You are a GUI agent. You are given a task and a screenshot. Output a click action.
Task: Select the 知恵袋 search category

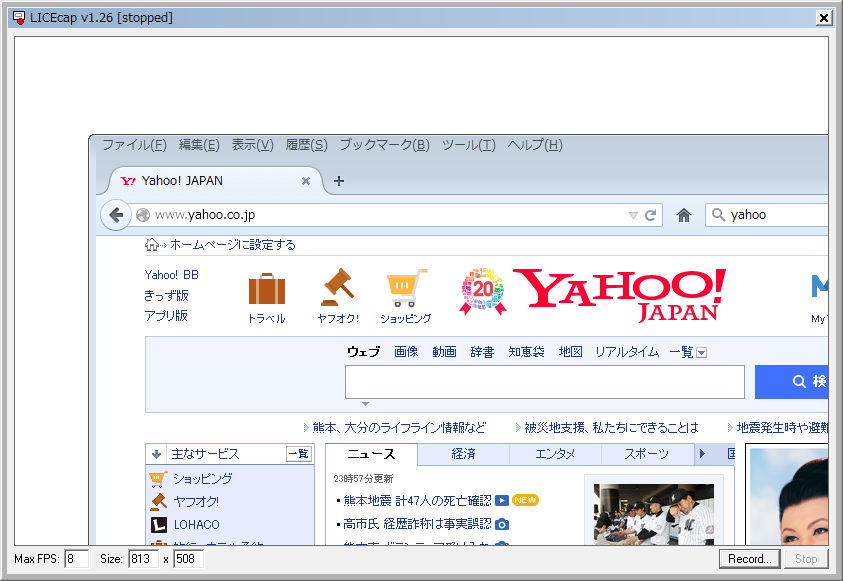pos(526,352)
